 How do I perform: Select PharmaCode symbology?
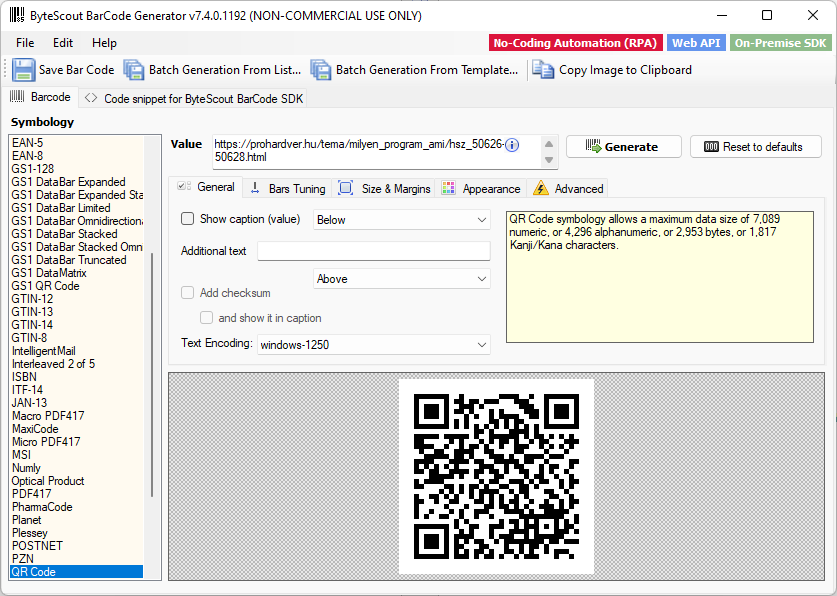pos(76,507)
